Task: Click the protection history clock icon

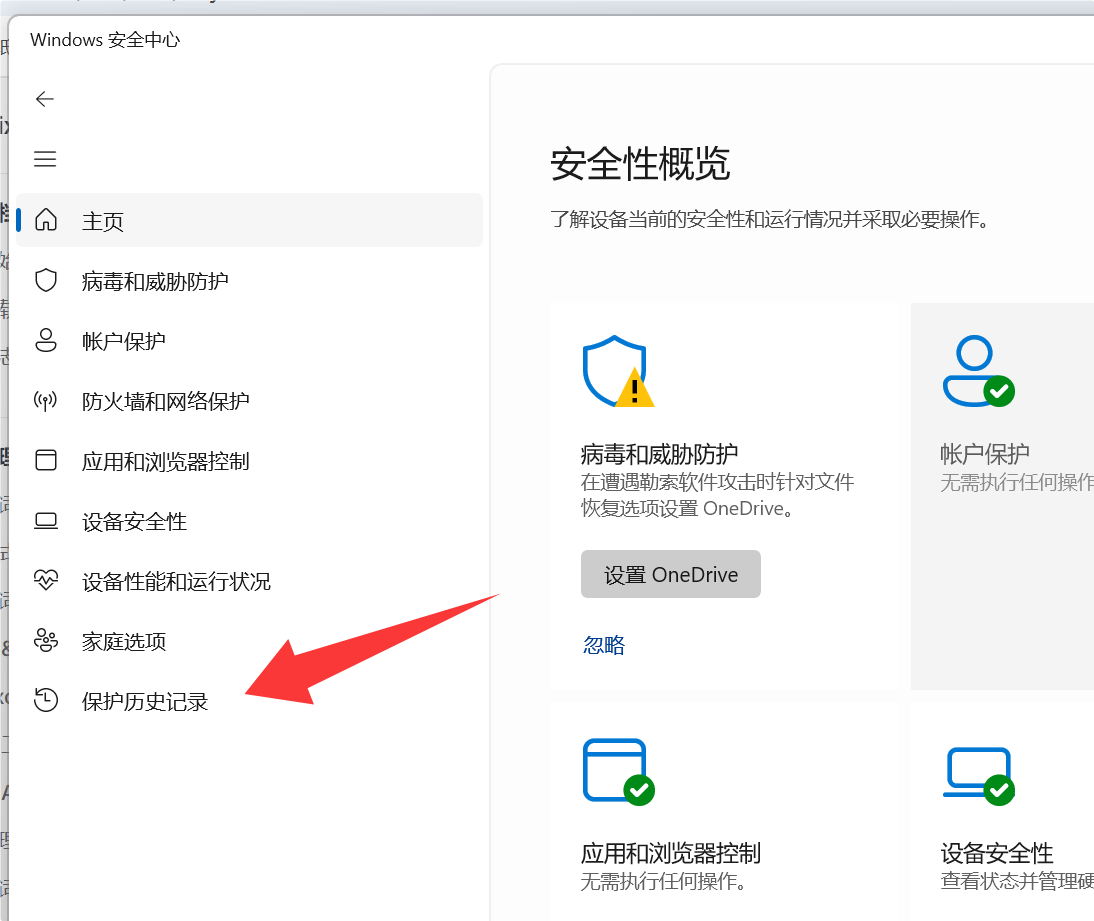Action: pos(46,701)
